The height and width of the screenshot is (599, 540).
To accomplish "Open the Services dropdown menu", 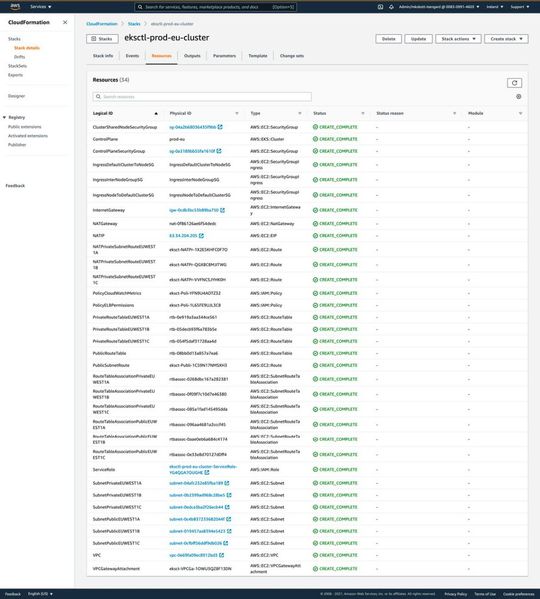I will pos(40,7).
